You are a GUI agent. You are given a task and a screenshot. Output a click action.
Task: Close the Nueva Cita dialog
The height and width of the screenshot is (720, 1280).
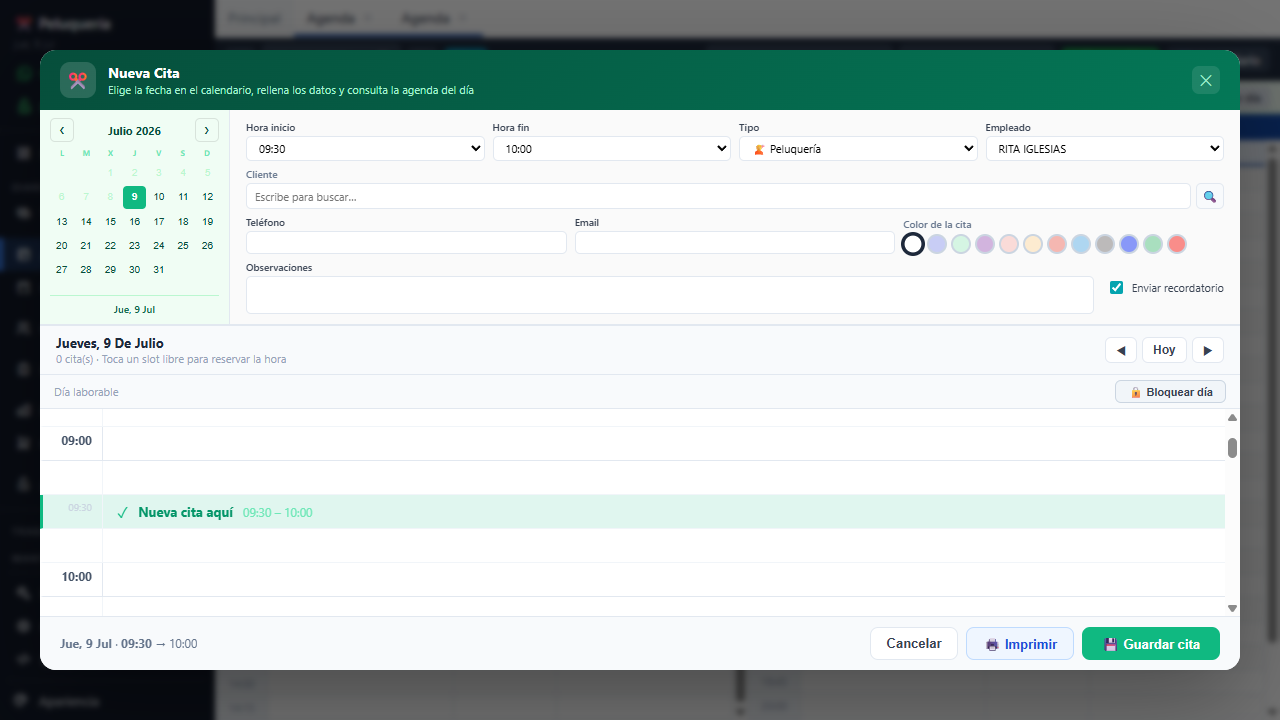(x=1206, y=80)
